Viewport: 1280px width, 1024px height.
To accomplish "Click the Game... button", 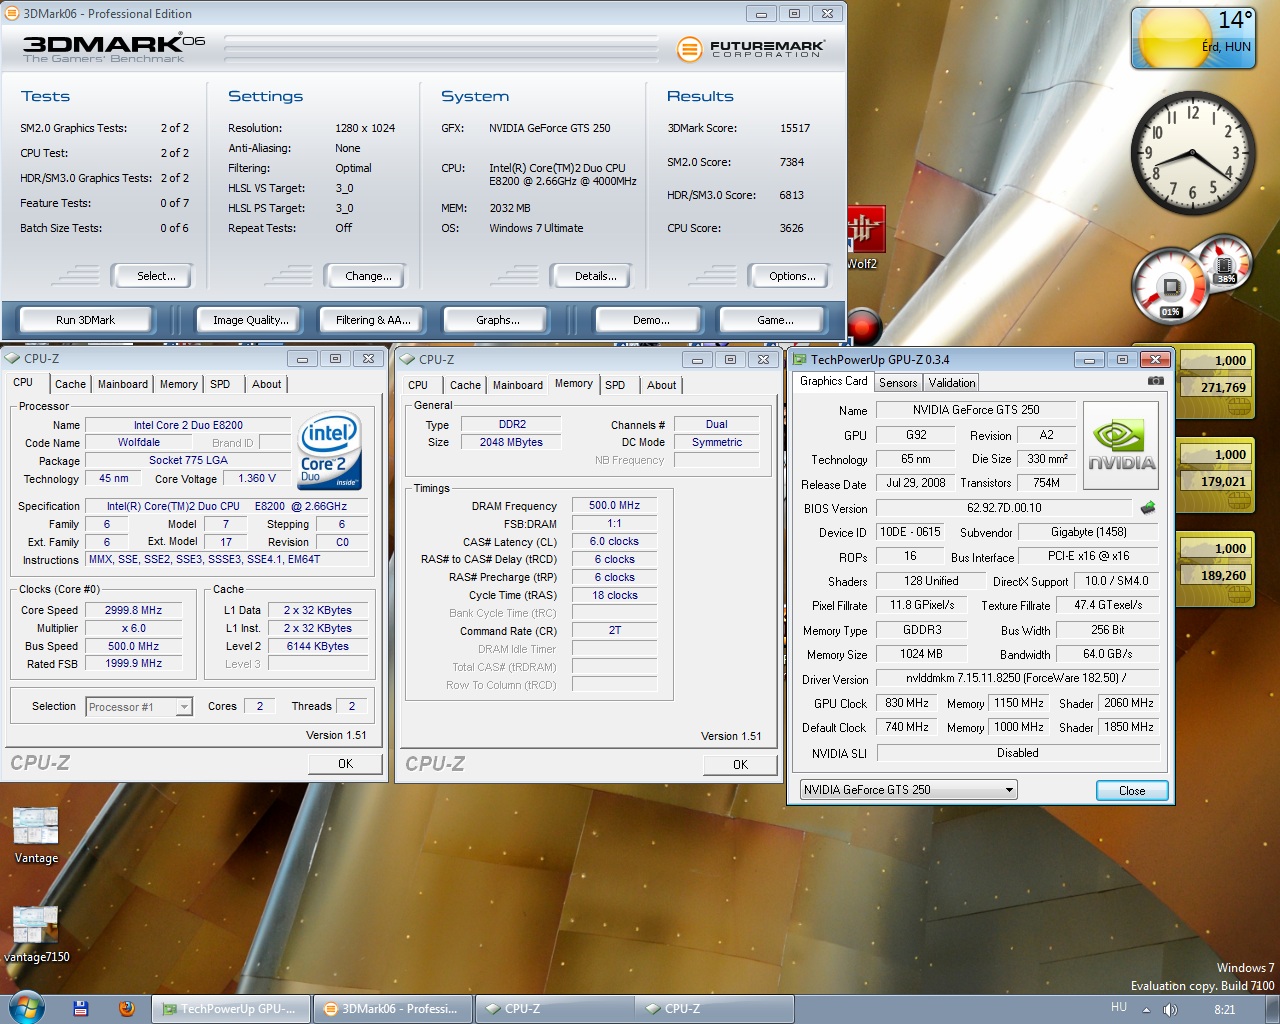I will click(774, 320).
